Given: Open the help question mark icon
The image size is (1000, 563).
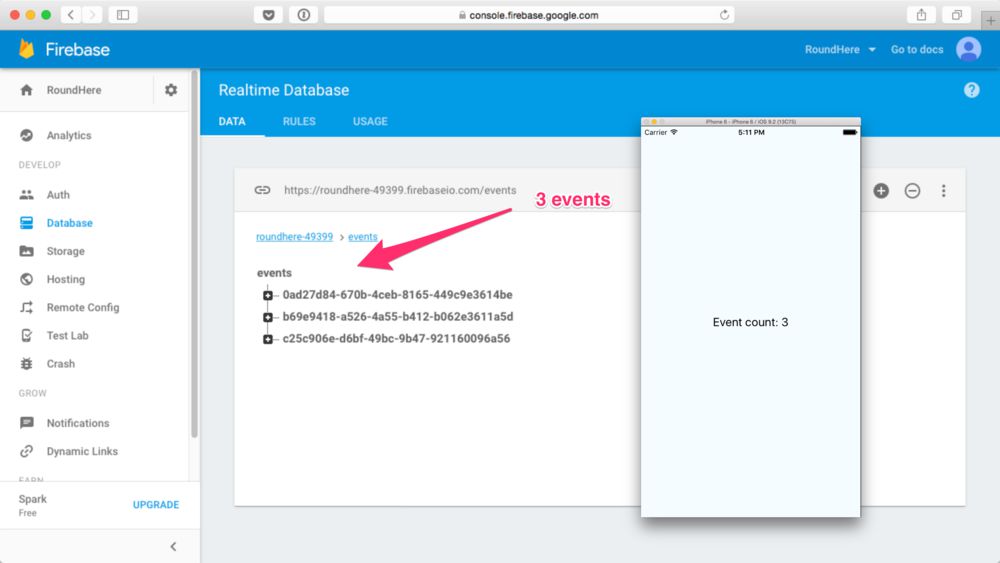Looking at the screenshot, I should point(971,90).
